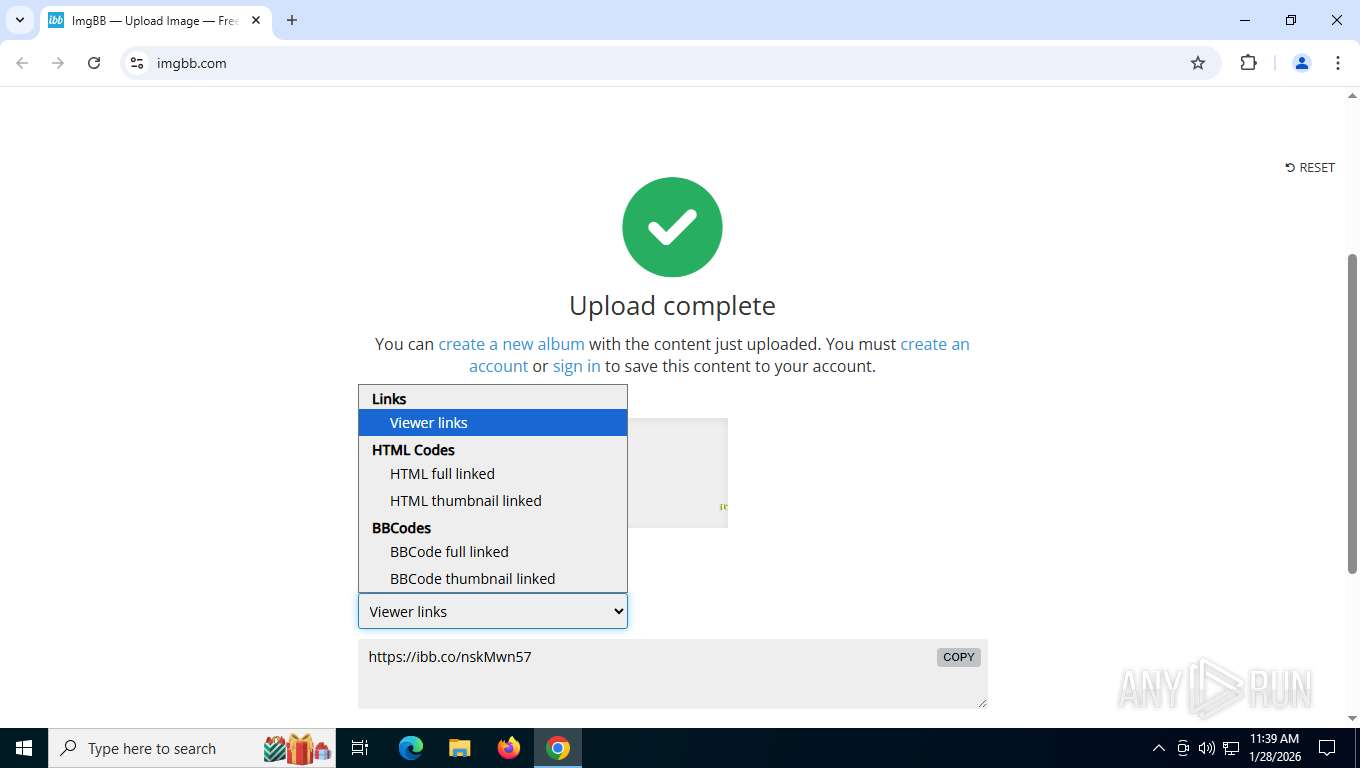Choose 'BBCode full linked' option
The width and height of the screenshot is (1360, 768).
(493, 552)
